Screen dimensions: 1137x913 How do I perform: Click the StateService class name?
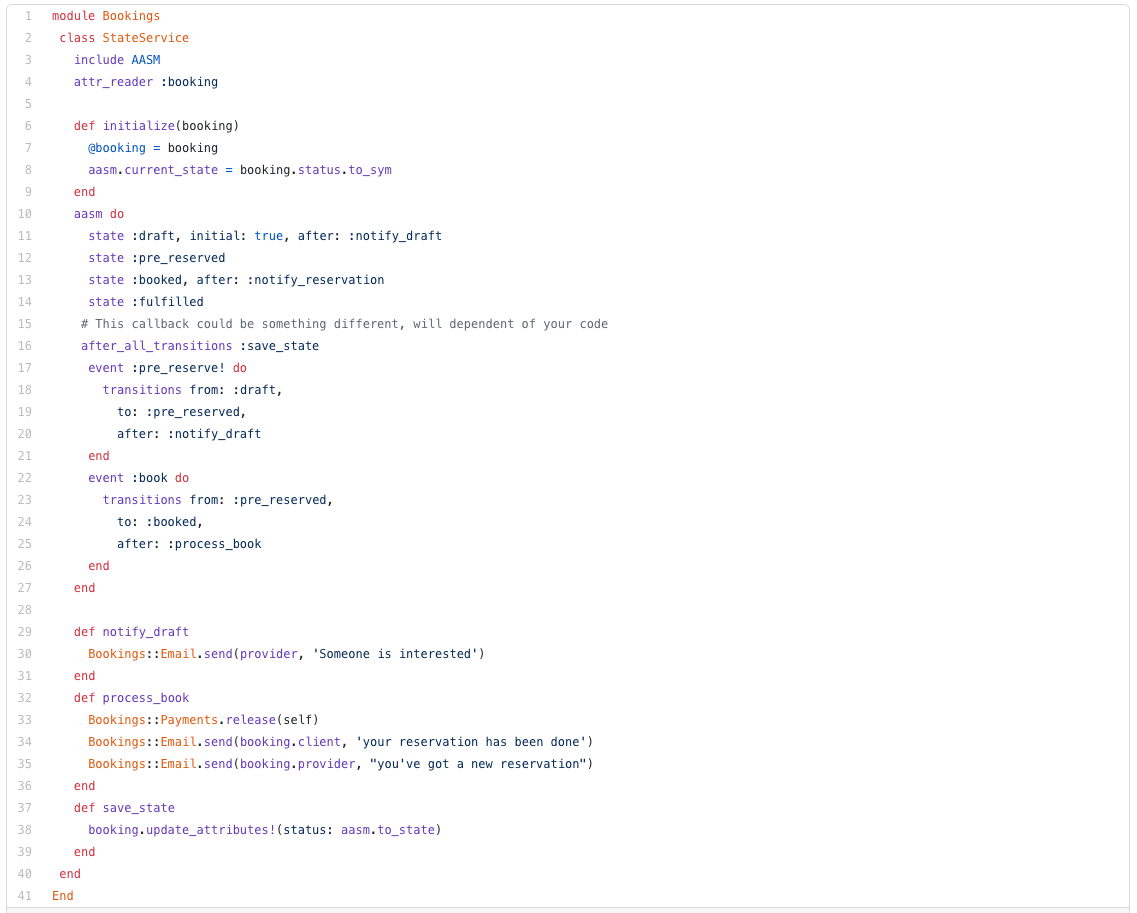pos(145,38)
